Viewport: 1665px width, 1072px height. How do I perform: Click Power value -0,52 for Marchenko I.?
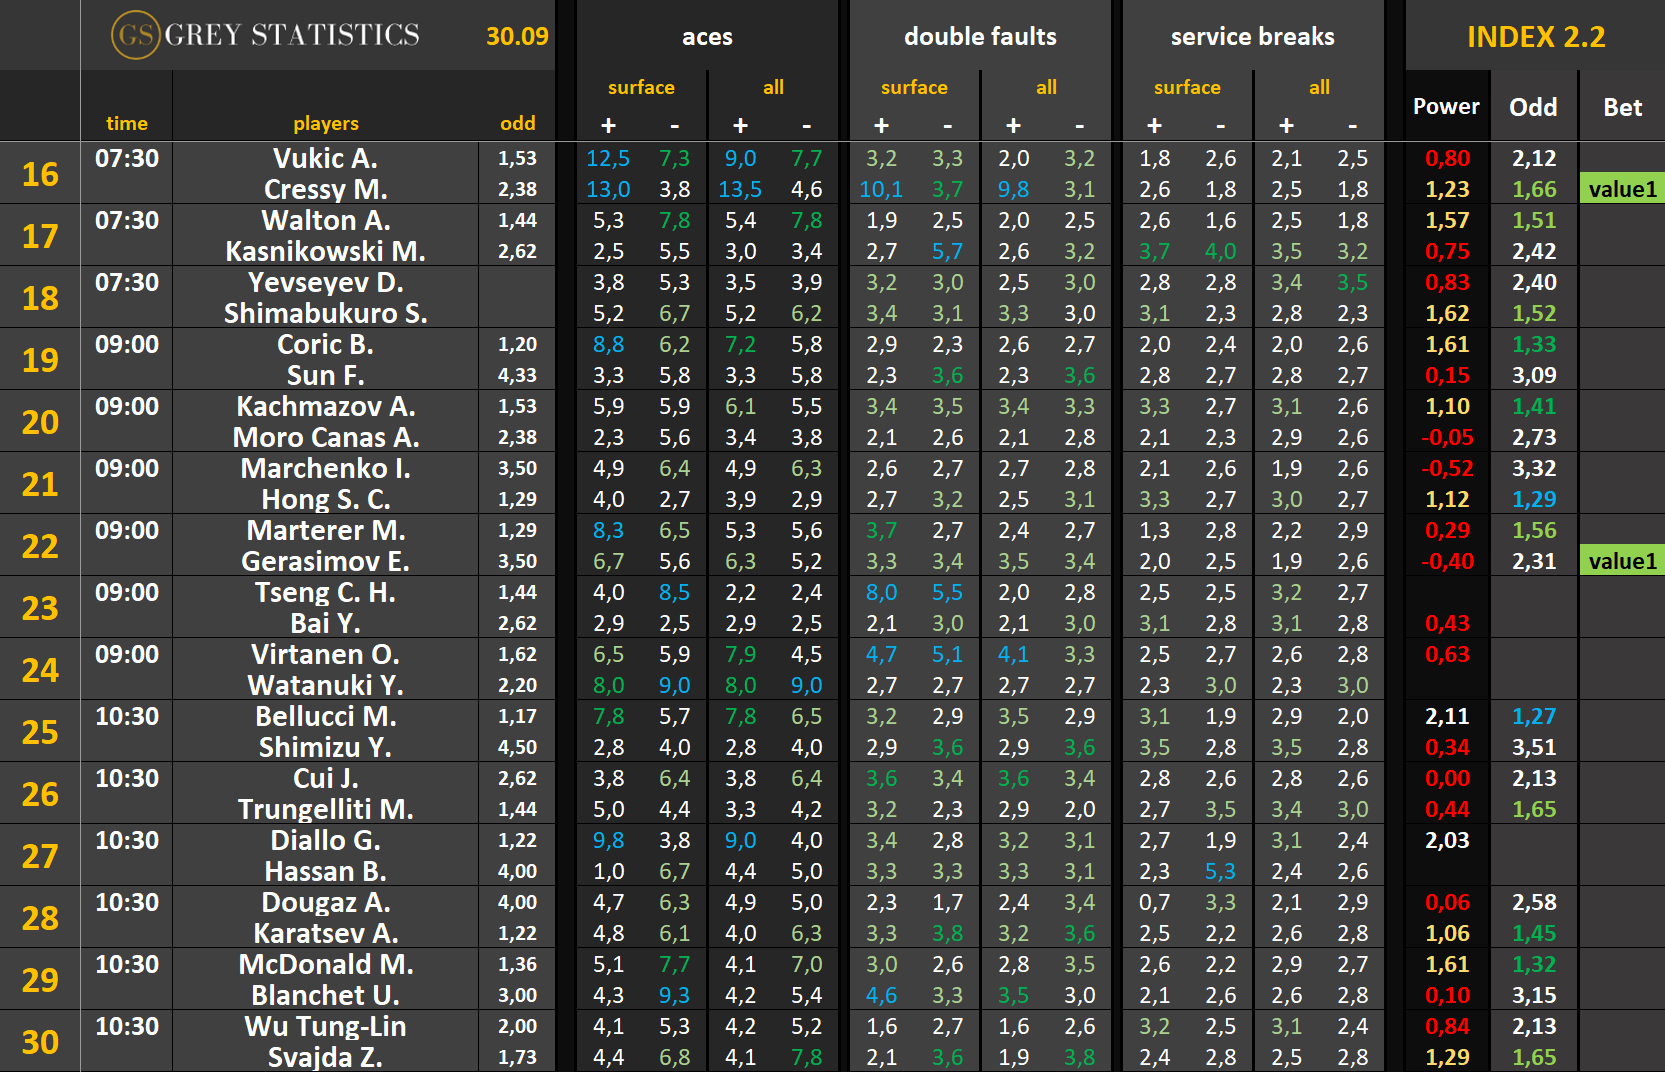(x=1447, y=468)
